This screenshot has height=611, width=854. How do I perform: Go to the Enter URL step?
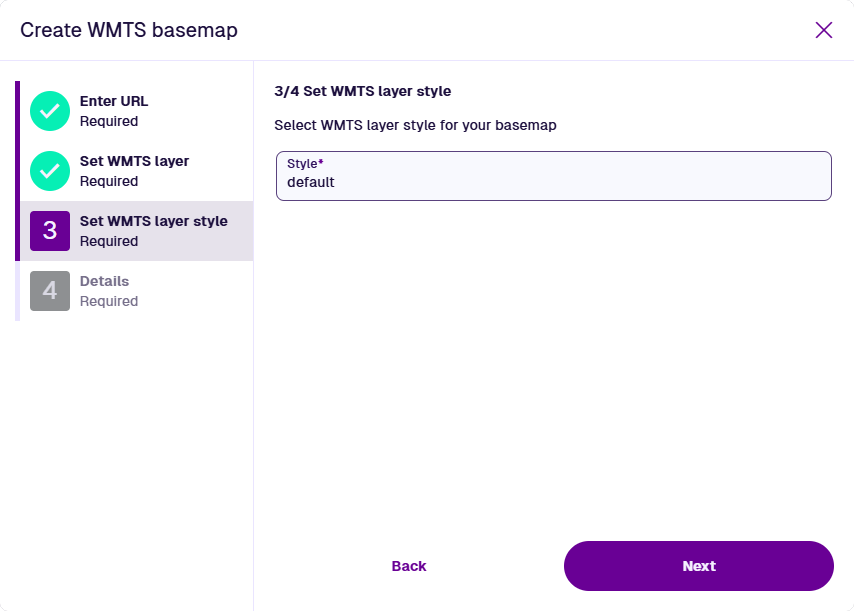pyautogui.click(x=114, y=101)
